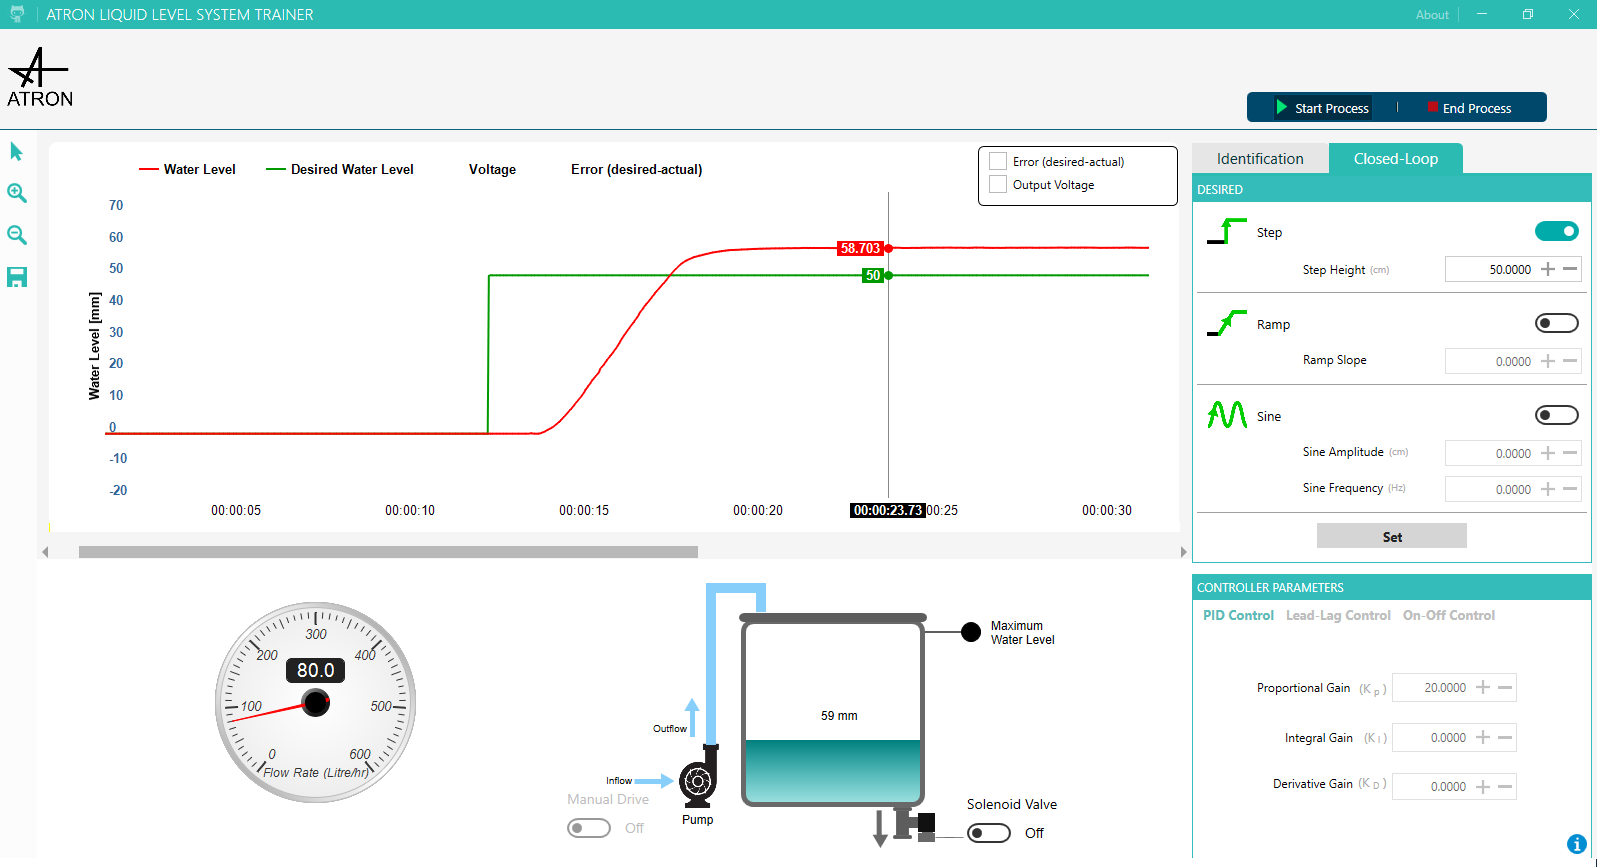The height and width of the screenshot is (867, 1597).
Task: Click the zoom in magnifier icon
Action: tap(17, 194)
